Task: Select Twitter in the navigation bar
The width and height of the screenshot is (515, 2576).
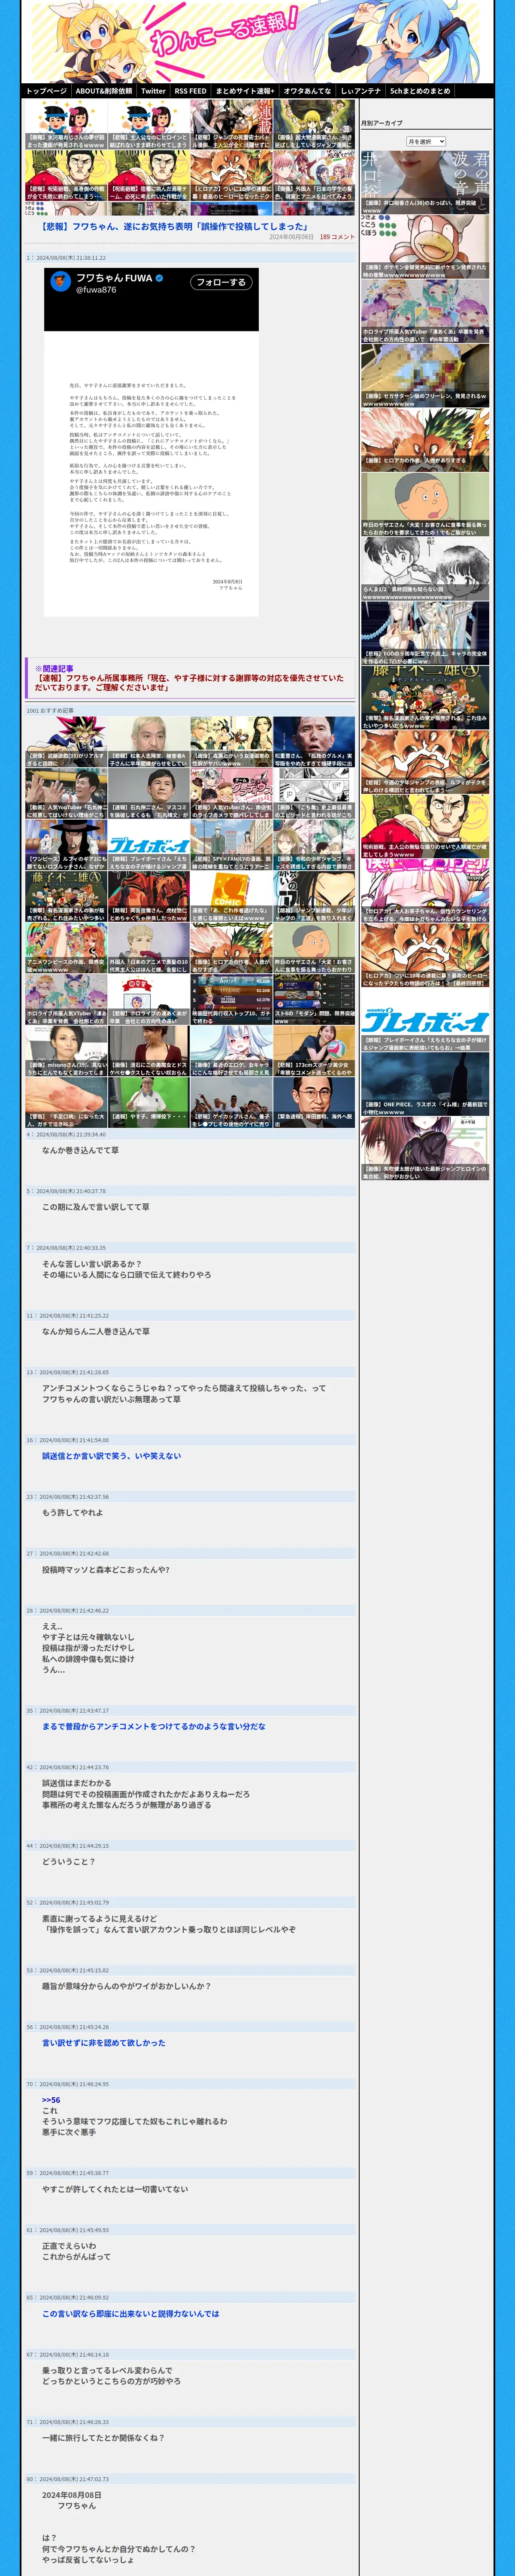Action: pos(153,91)
